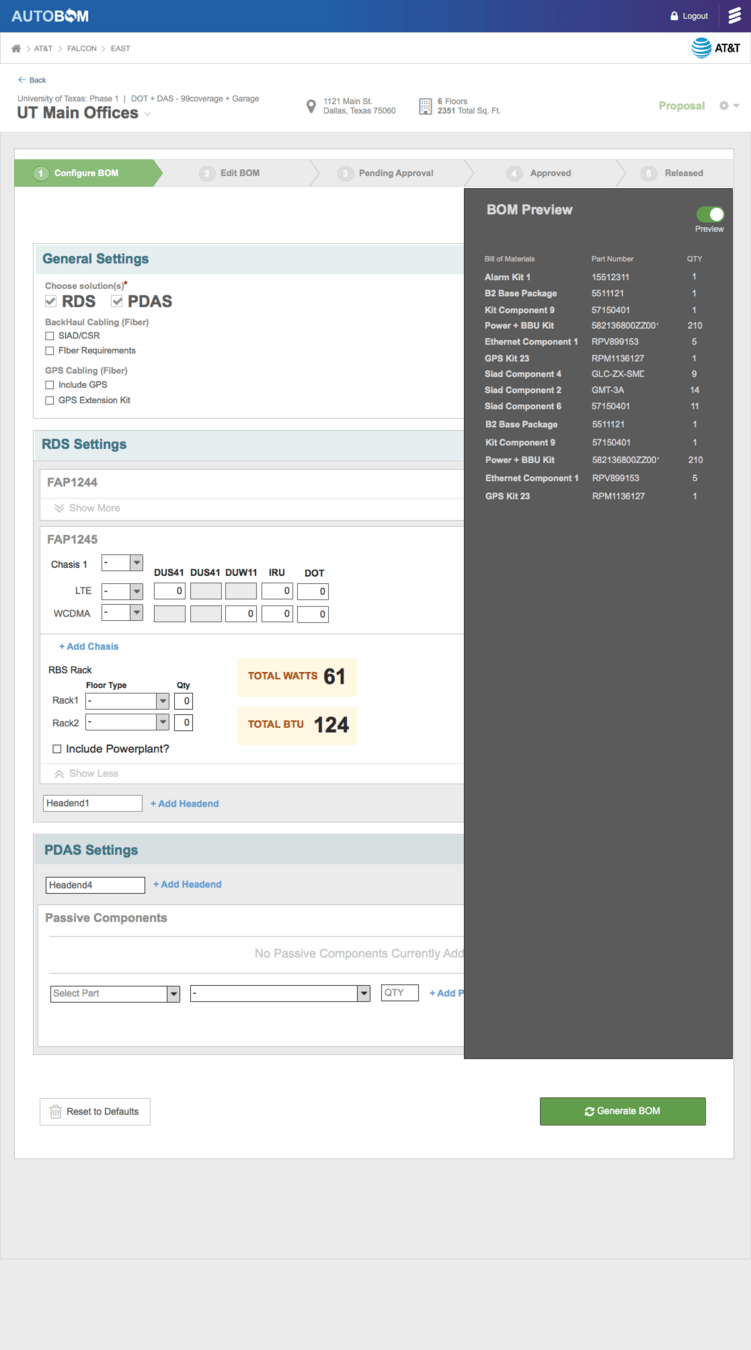This screenshot has width=751, height=1350.
Task: Click the Logout lock icon
Action: pyautogui.click(x=675, y=16)
